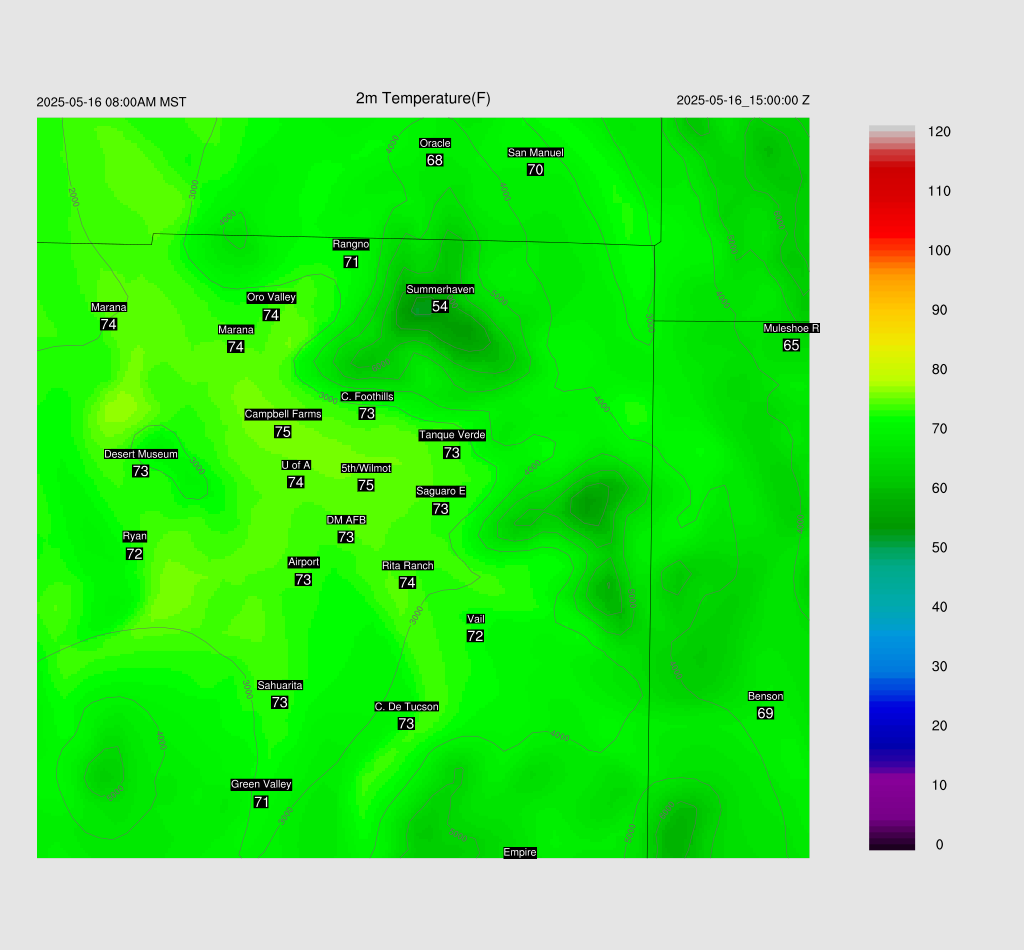This screenshot has height=950, width=1024.
Task: Click the 70 value under San Manuel
Action: click(536, 169)
